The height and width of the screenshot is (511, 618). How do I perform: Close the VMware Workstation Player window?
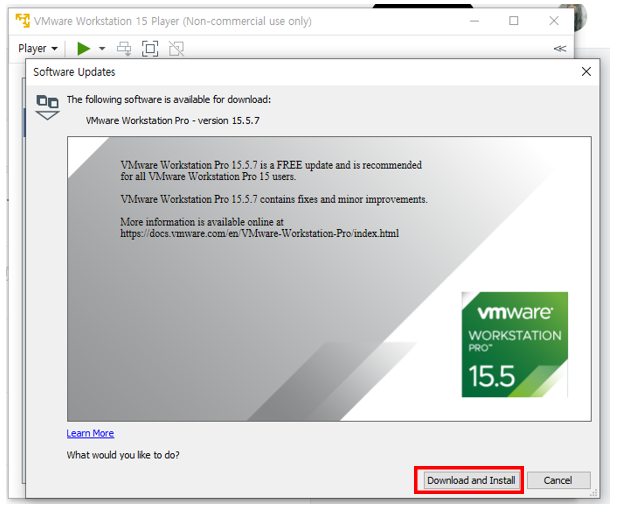point(554,21)
